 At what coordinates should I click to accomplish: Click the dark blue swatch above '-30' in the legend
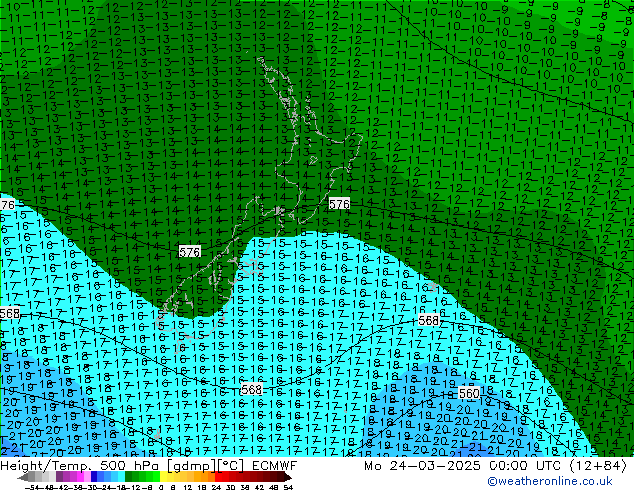coord(94,476)
